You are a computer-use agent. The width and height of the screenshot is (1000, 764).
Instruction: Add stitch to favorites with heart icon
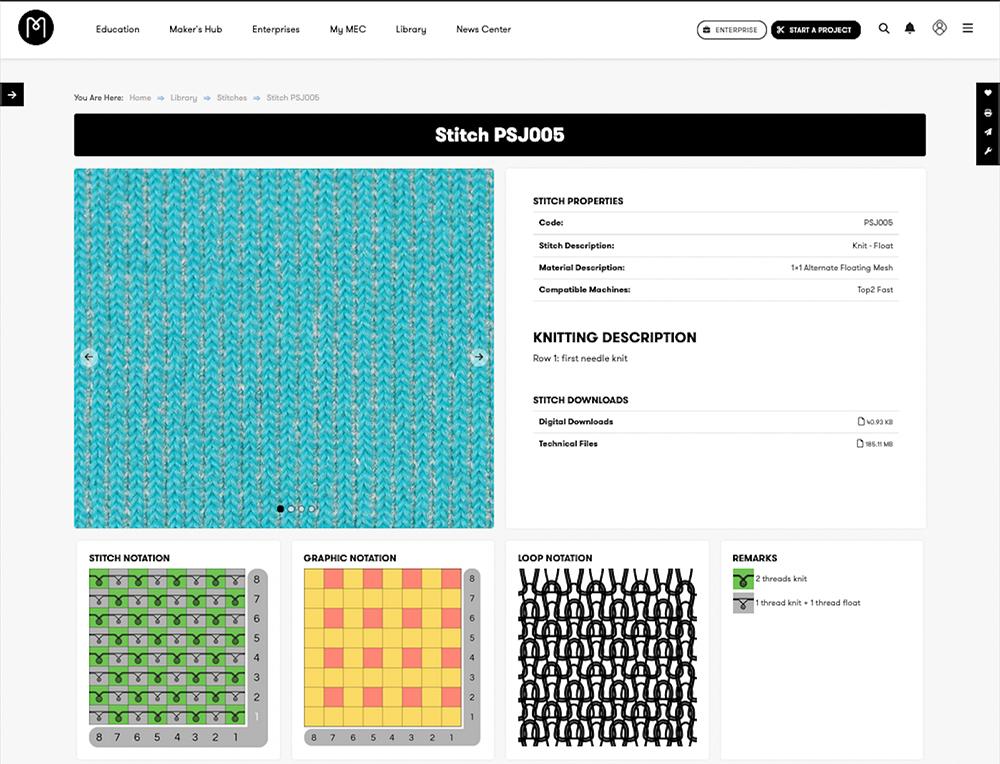click(x=988, y=93)
